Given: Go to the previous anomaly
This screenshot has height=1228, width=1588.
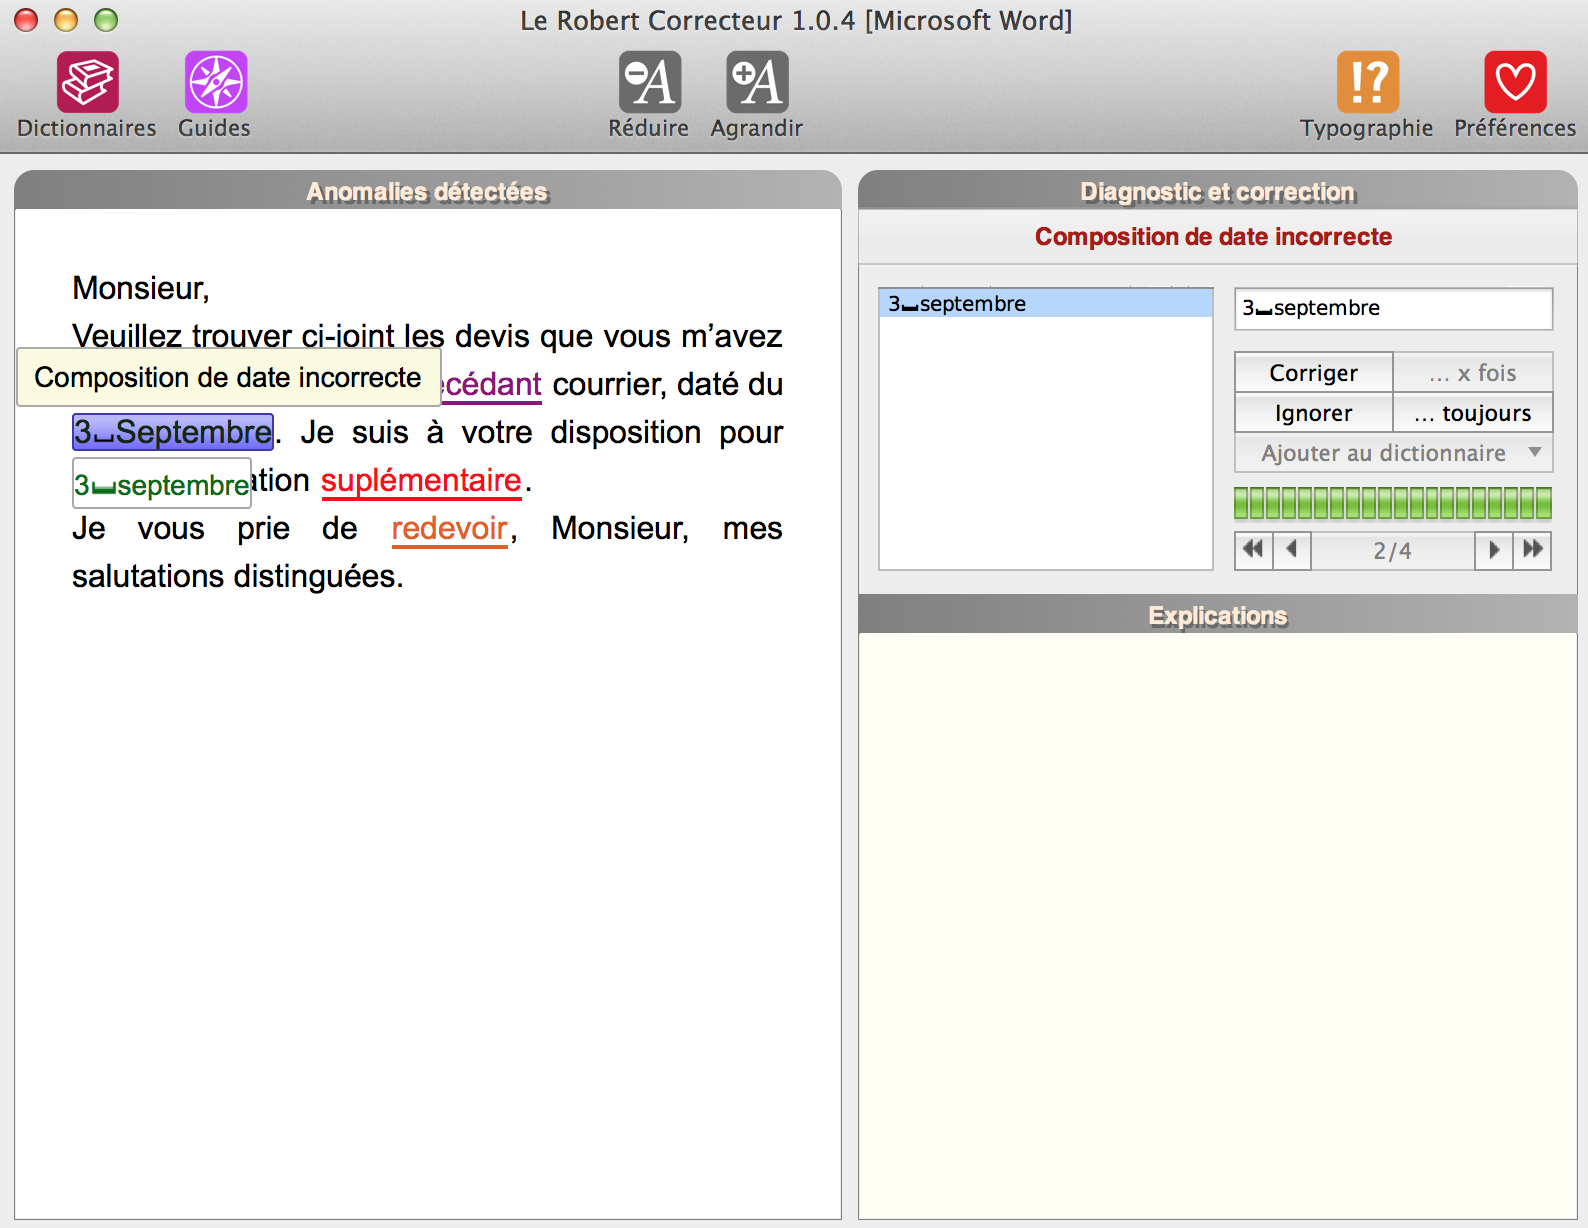Looking at the screenshot, I should [1292, 550].
